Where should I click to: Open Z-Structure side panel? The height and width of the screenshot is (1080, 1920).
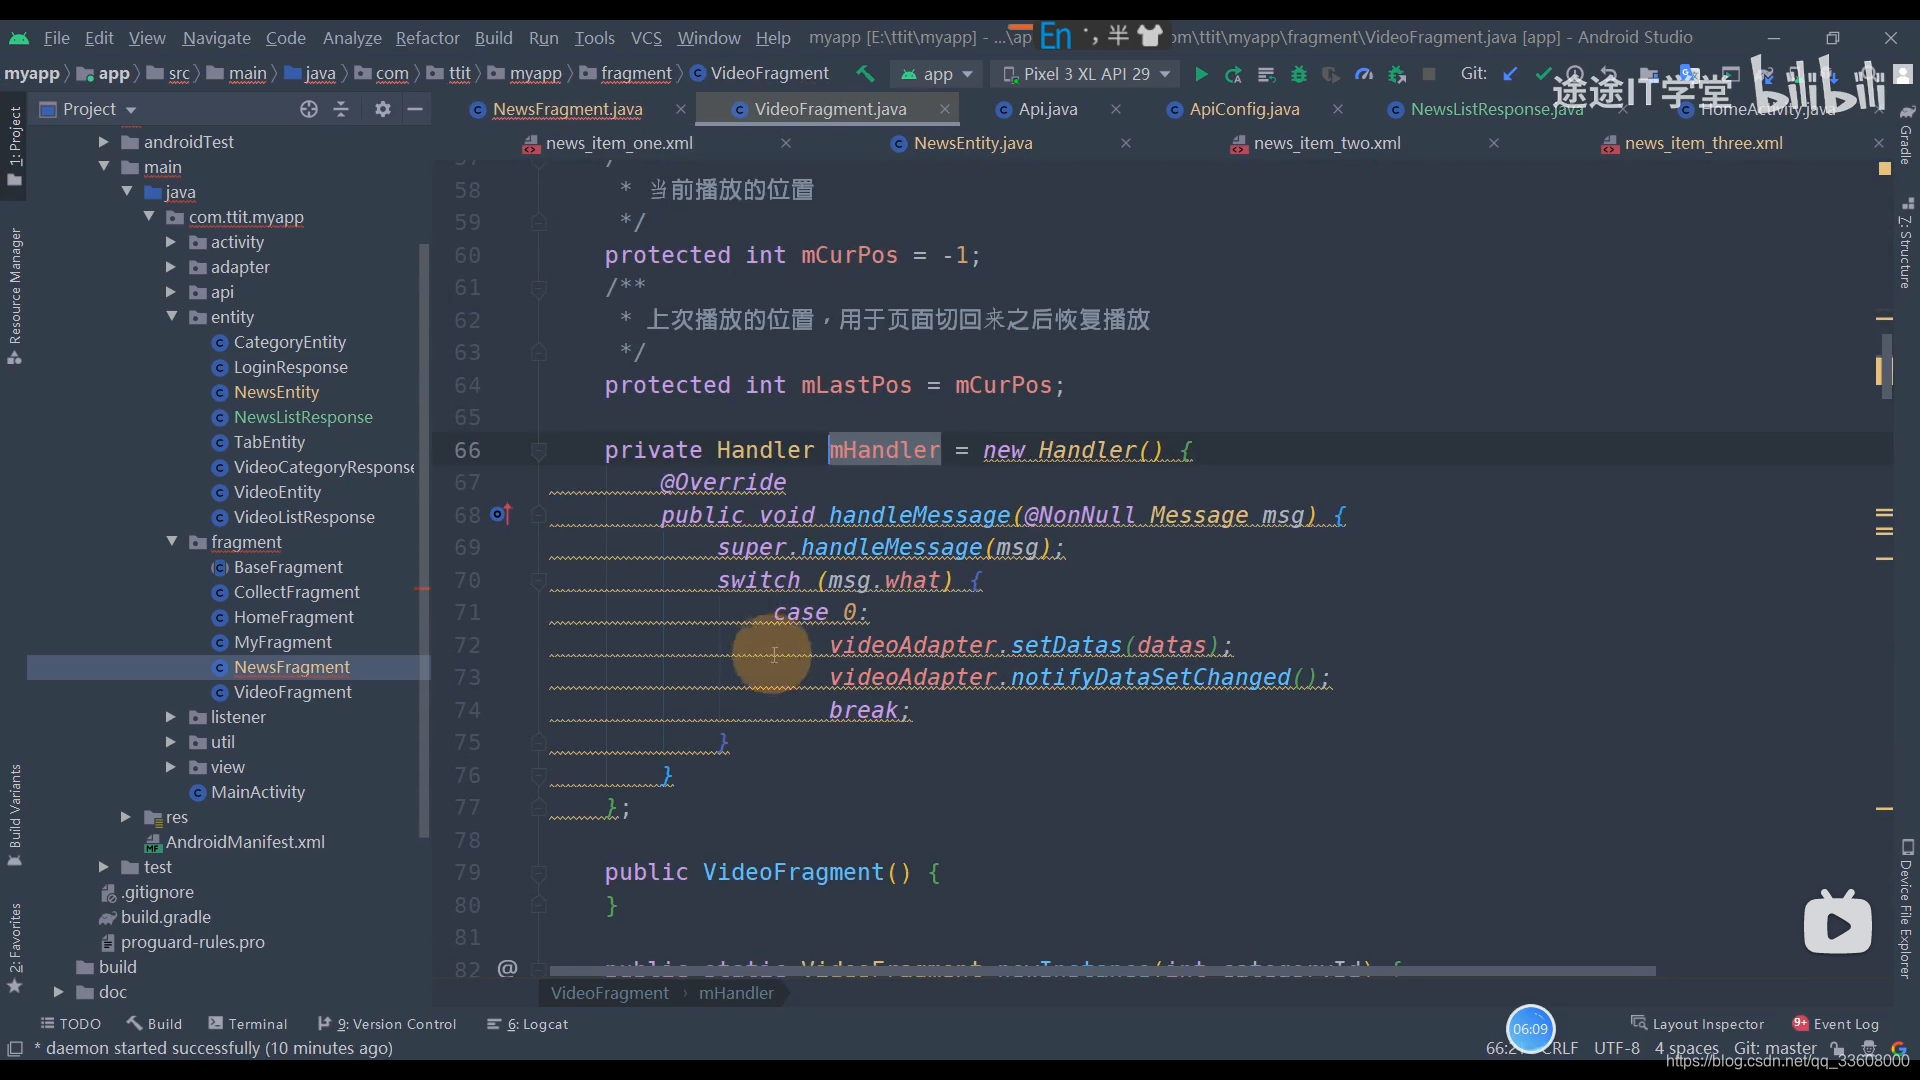click(x=1906, y=243)
